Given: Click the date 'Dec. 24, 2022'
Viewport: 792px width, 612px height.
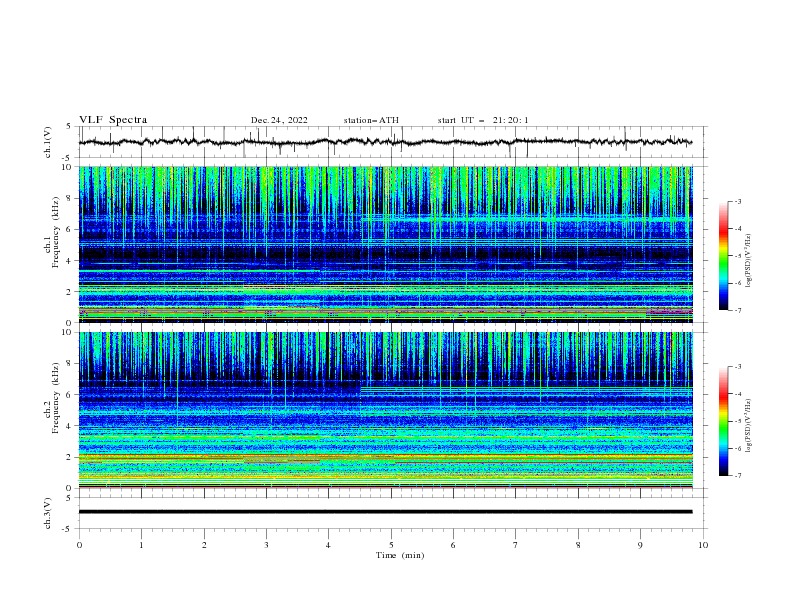Looking at the screenshot, I should click(x=279, y=120).
